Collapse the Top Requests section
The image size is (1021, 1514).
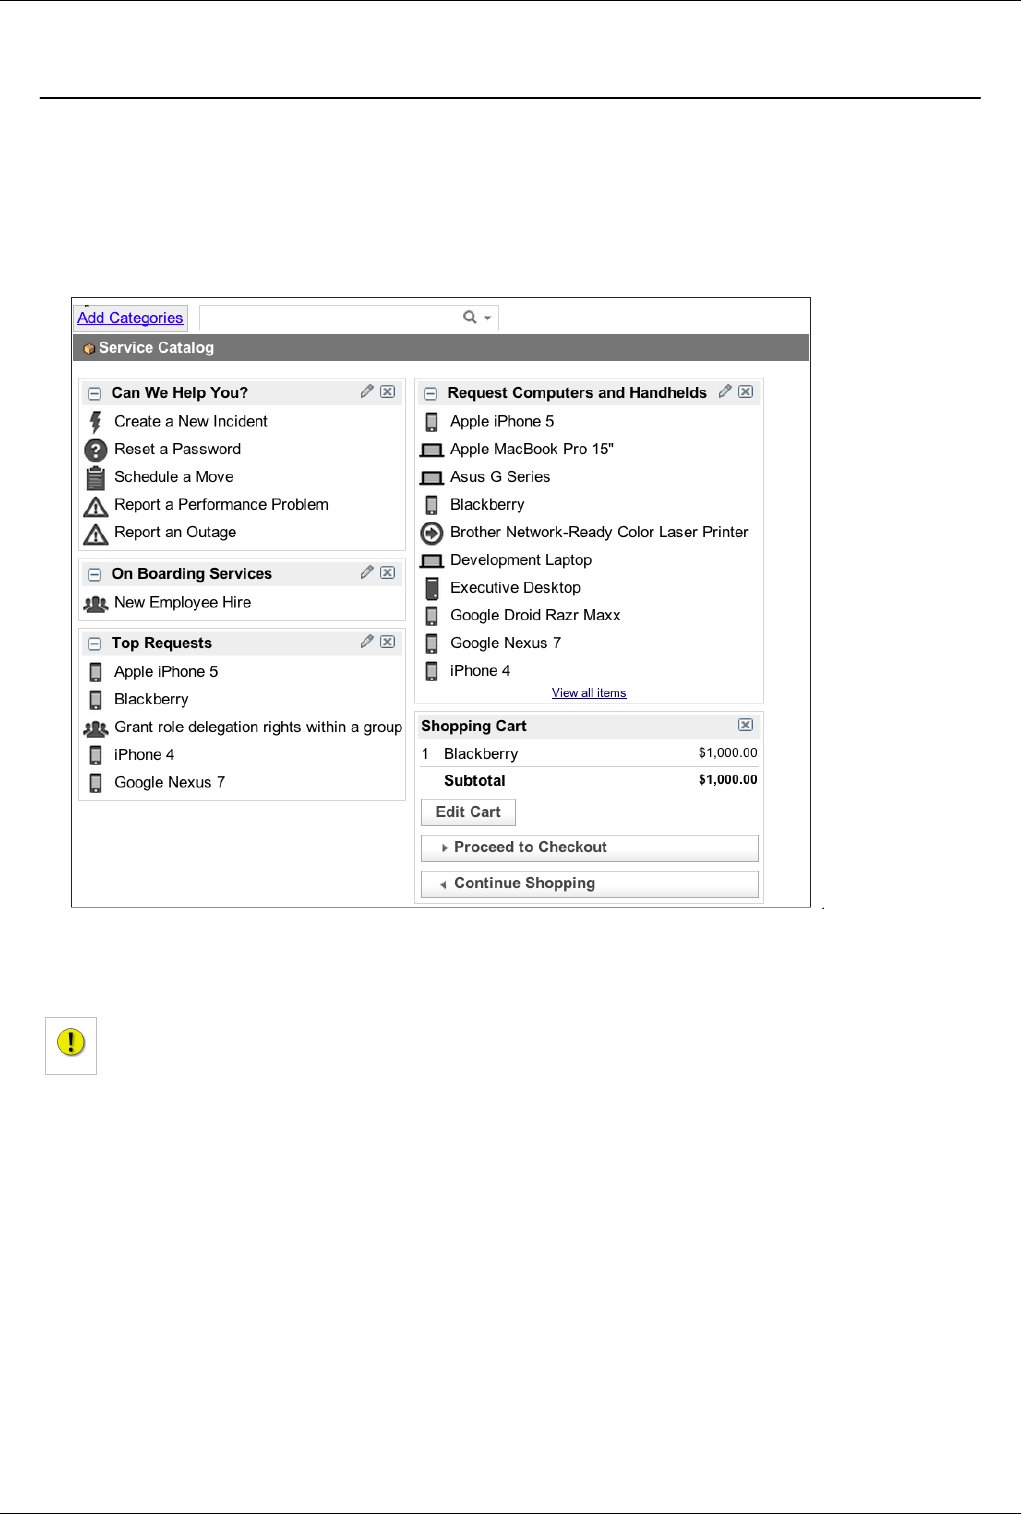pos(94,644)
